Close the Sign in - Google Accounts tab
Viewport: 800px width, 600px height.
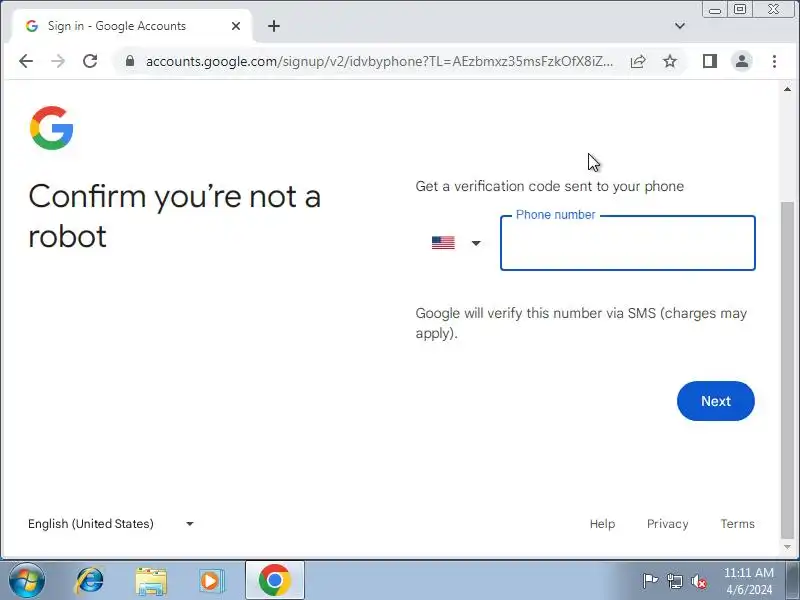(236, 26)
